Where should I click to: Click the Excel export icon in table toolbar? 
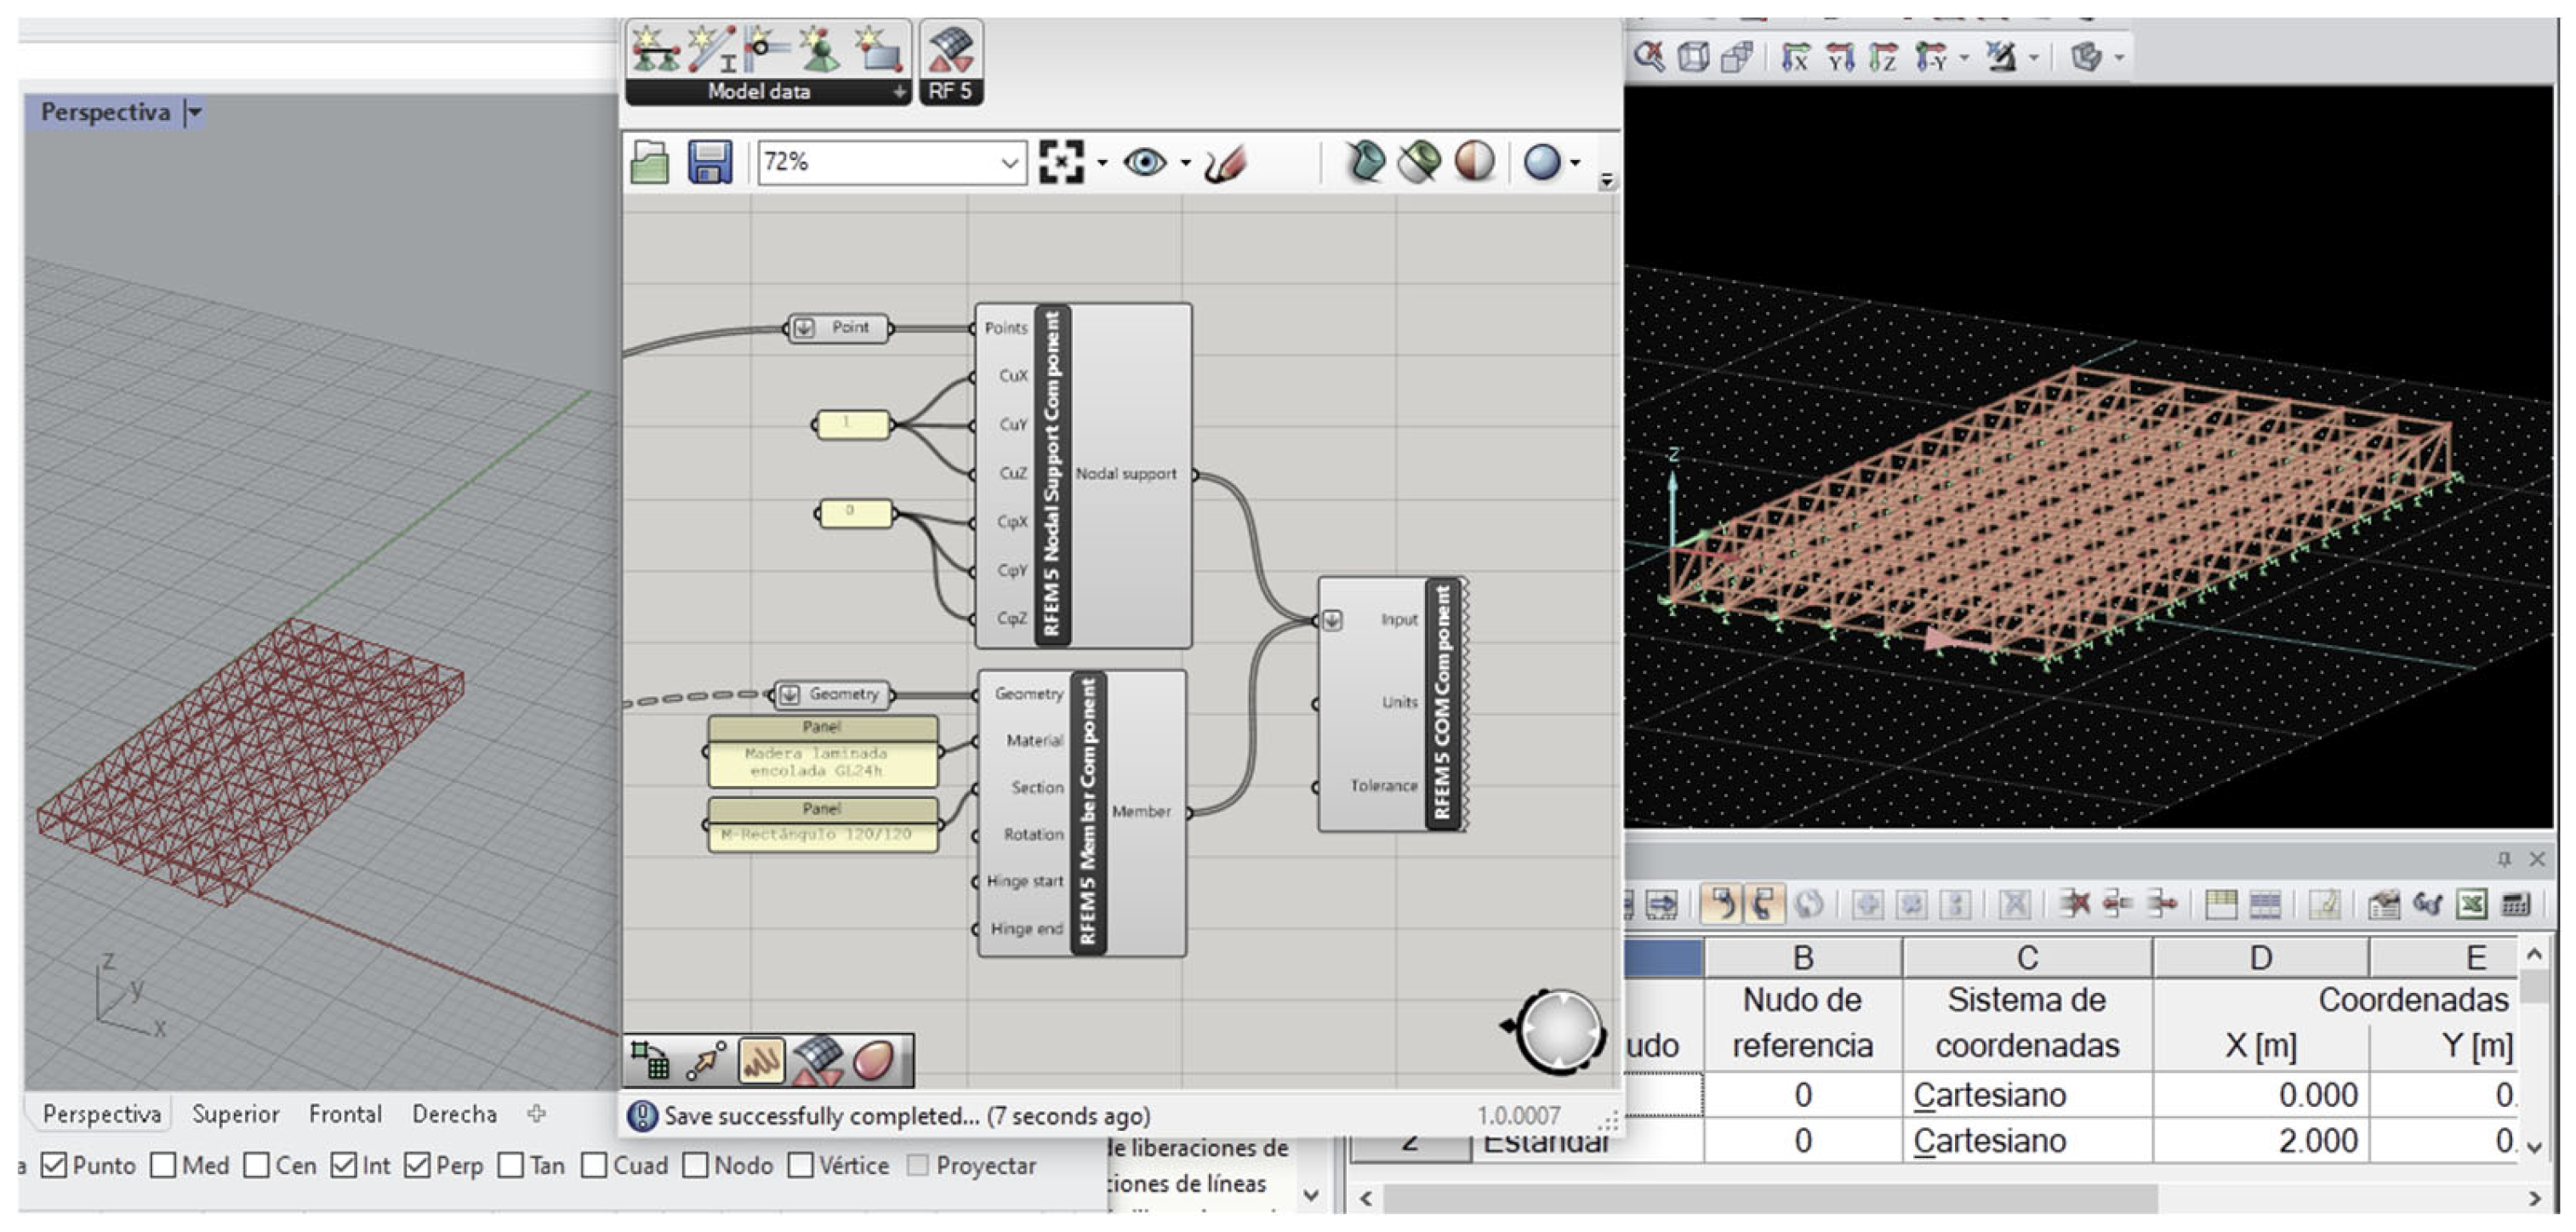click(2471, 904)
